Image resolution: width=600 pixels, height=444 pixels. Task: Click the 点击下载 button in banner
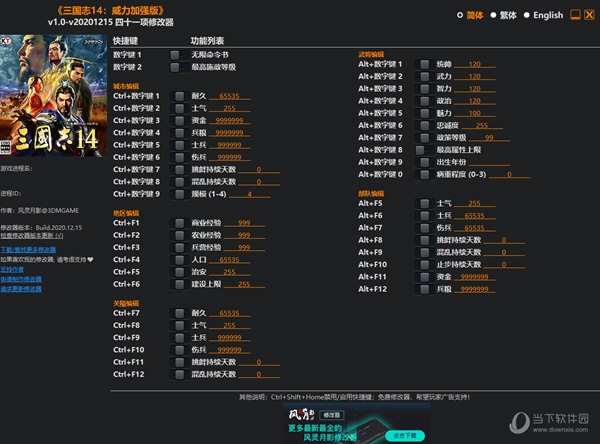(404, 435)
